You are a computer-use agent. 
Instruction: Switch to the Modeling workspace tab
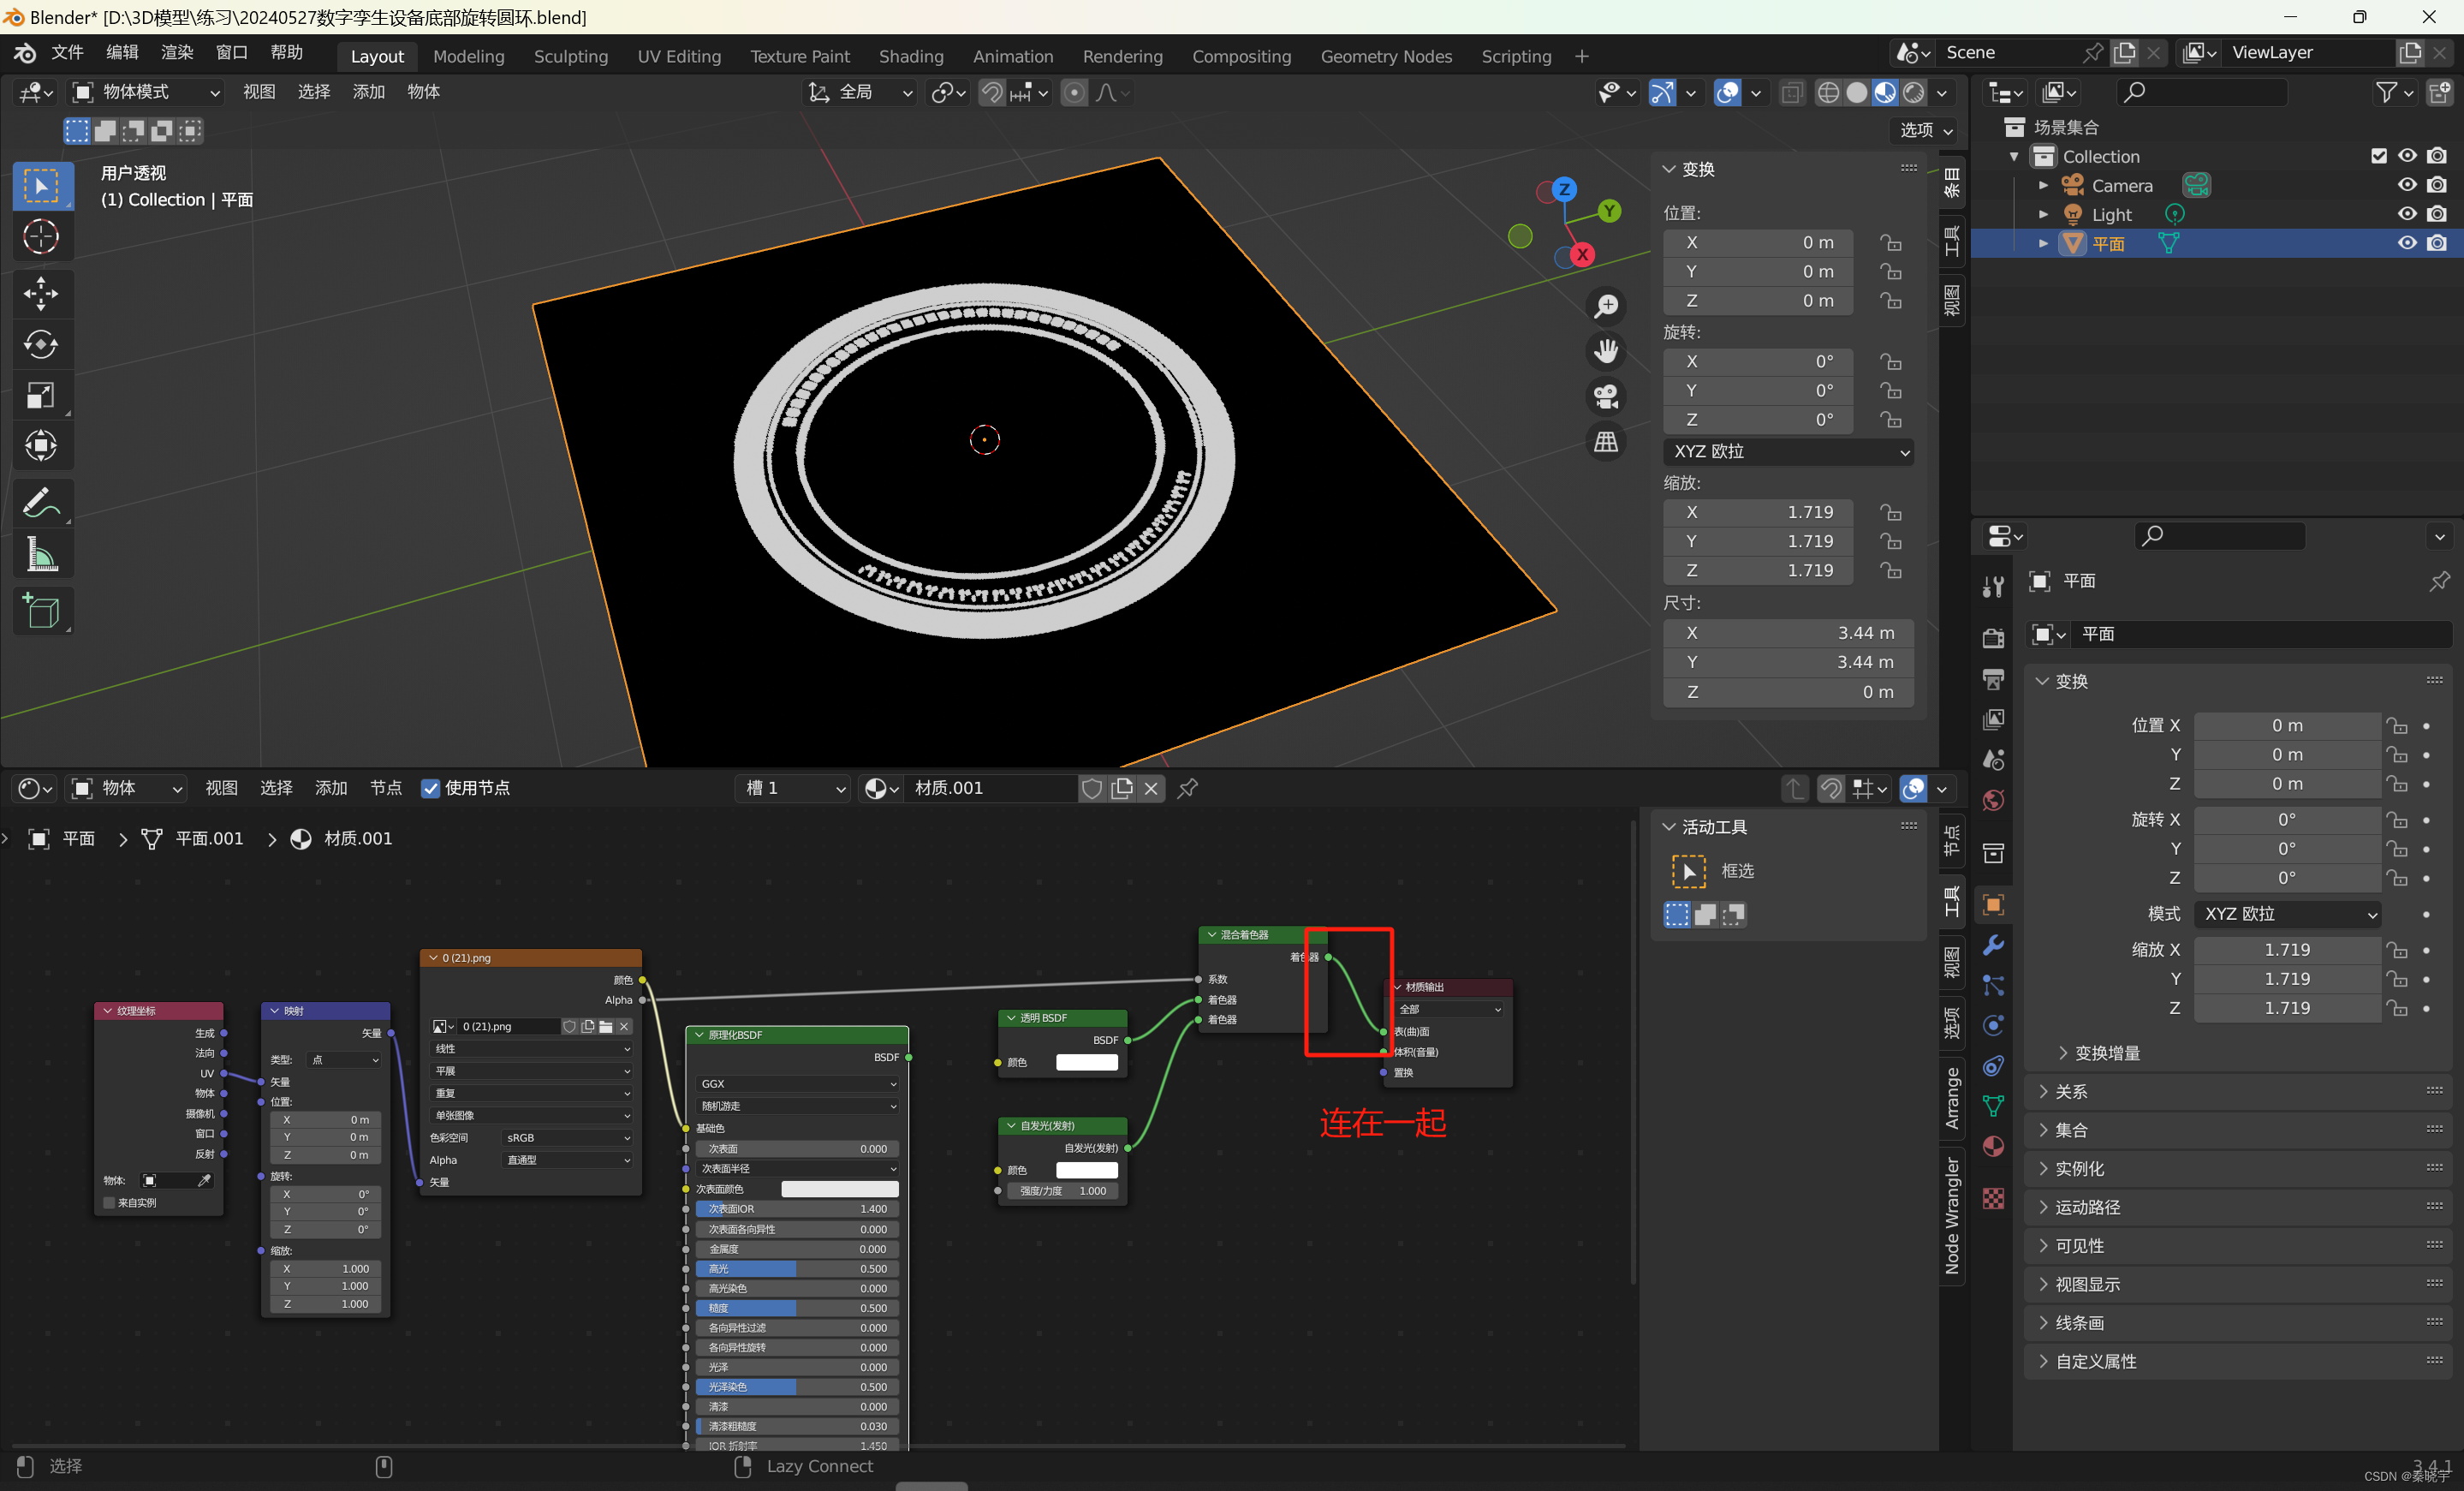coord(468,55)
